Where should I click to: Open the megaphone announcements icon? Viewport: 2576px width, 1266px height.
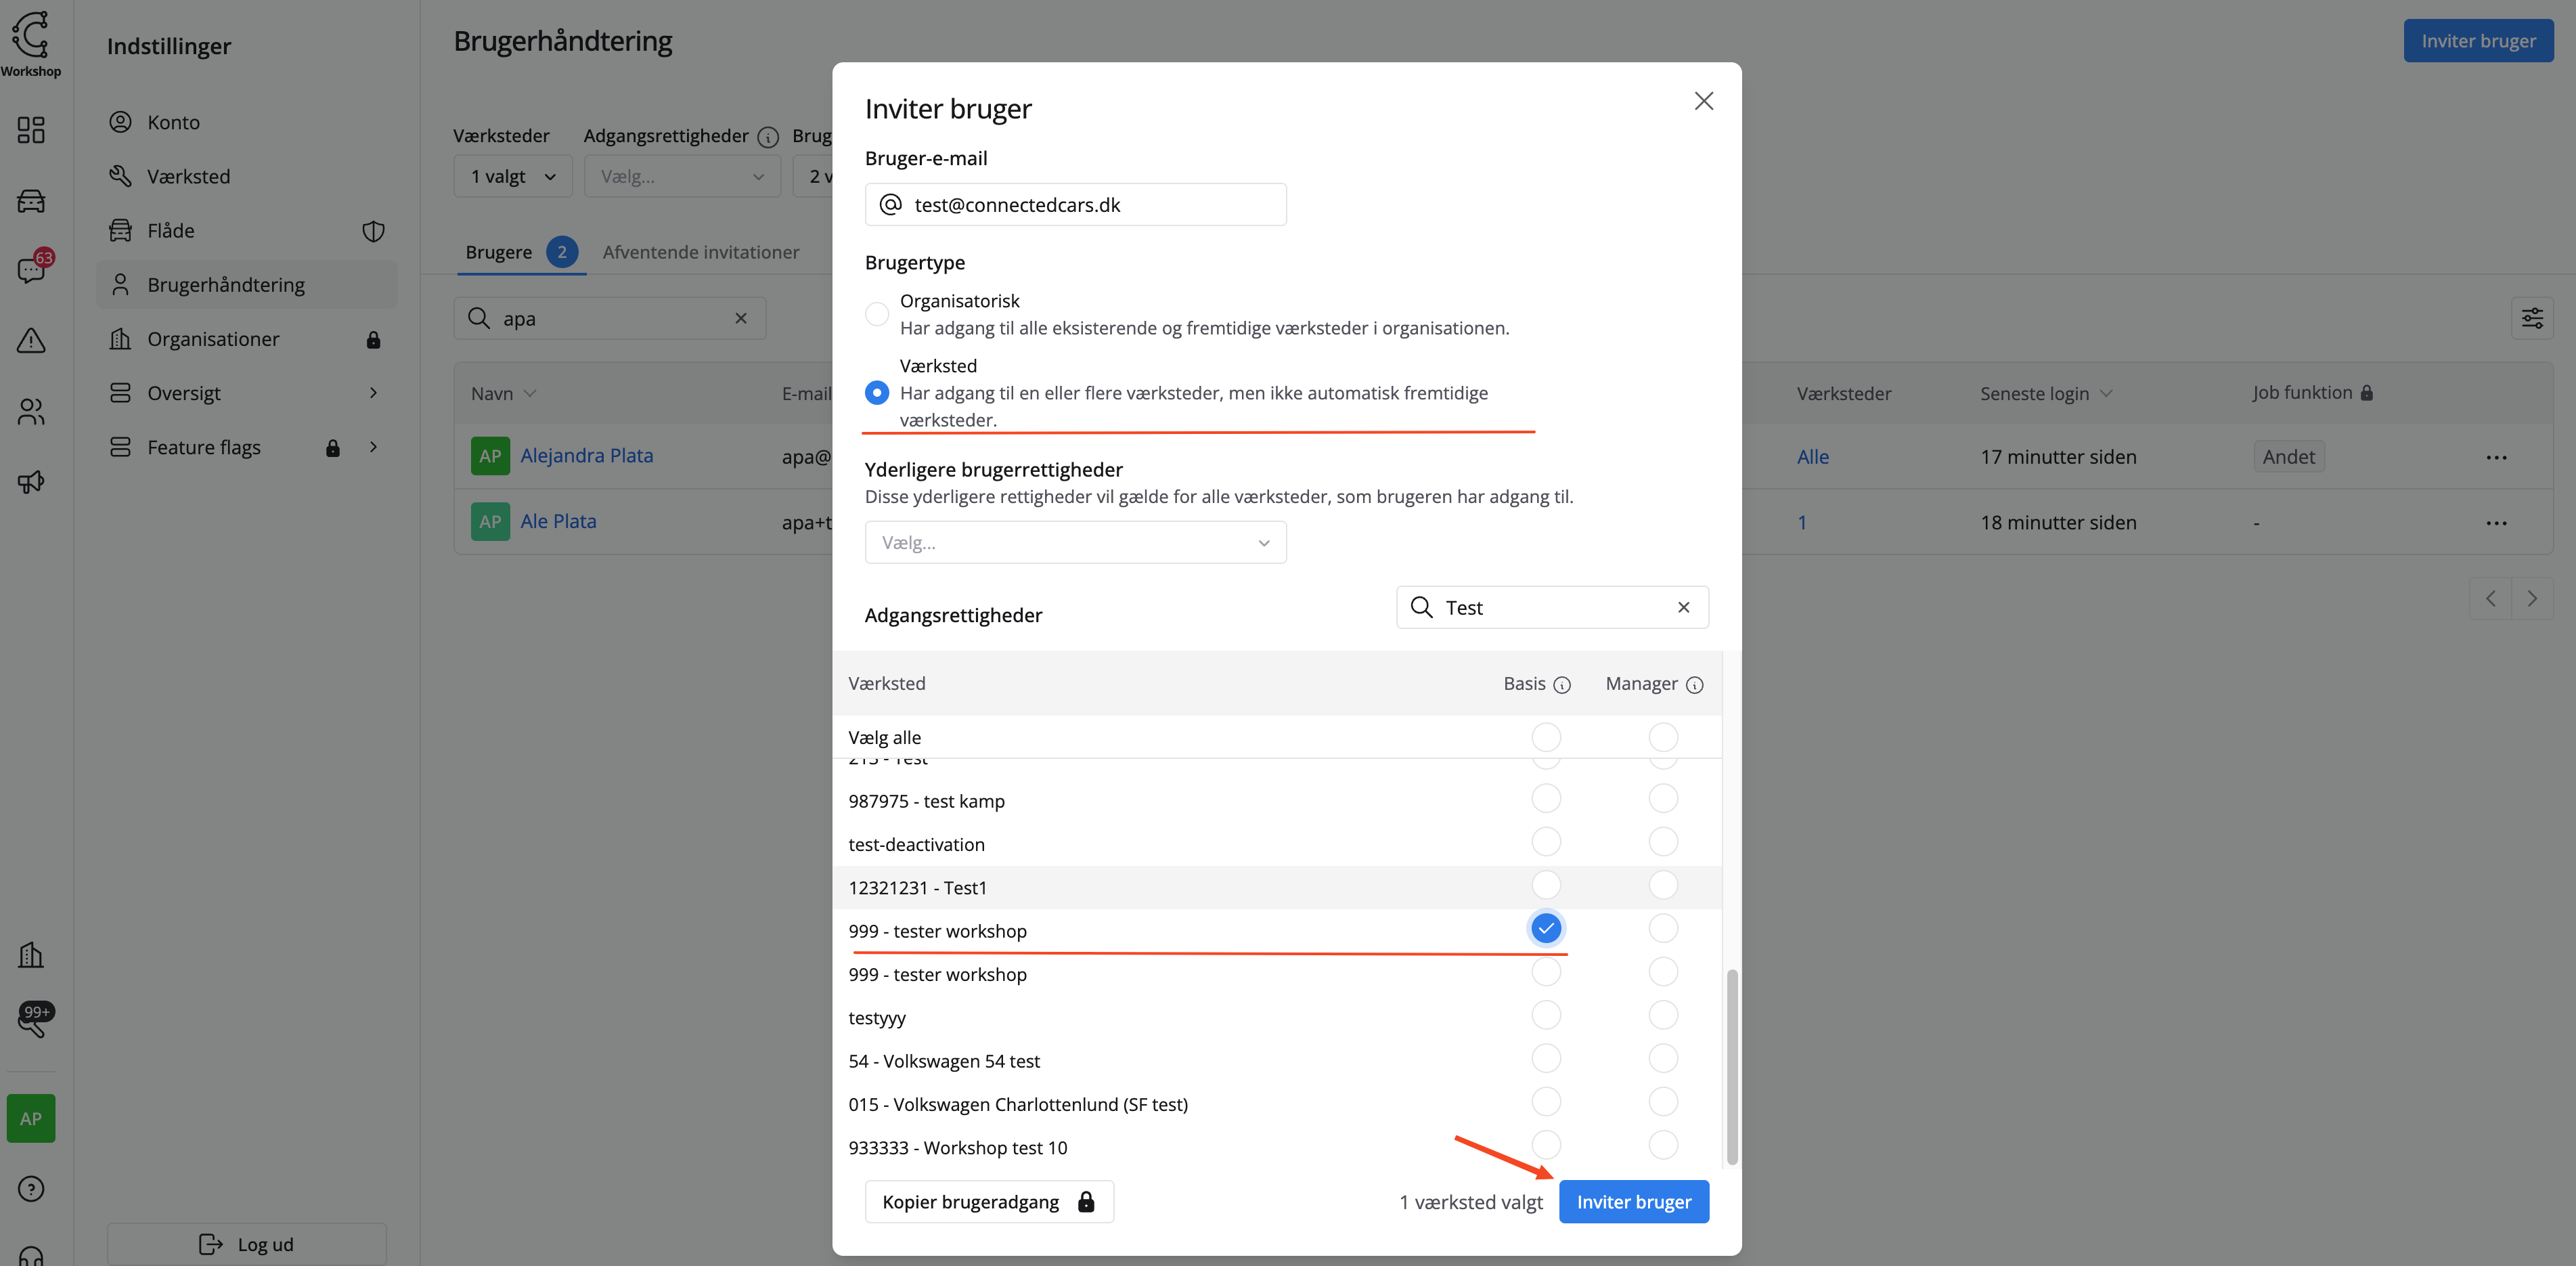pos(31,482)
